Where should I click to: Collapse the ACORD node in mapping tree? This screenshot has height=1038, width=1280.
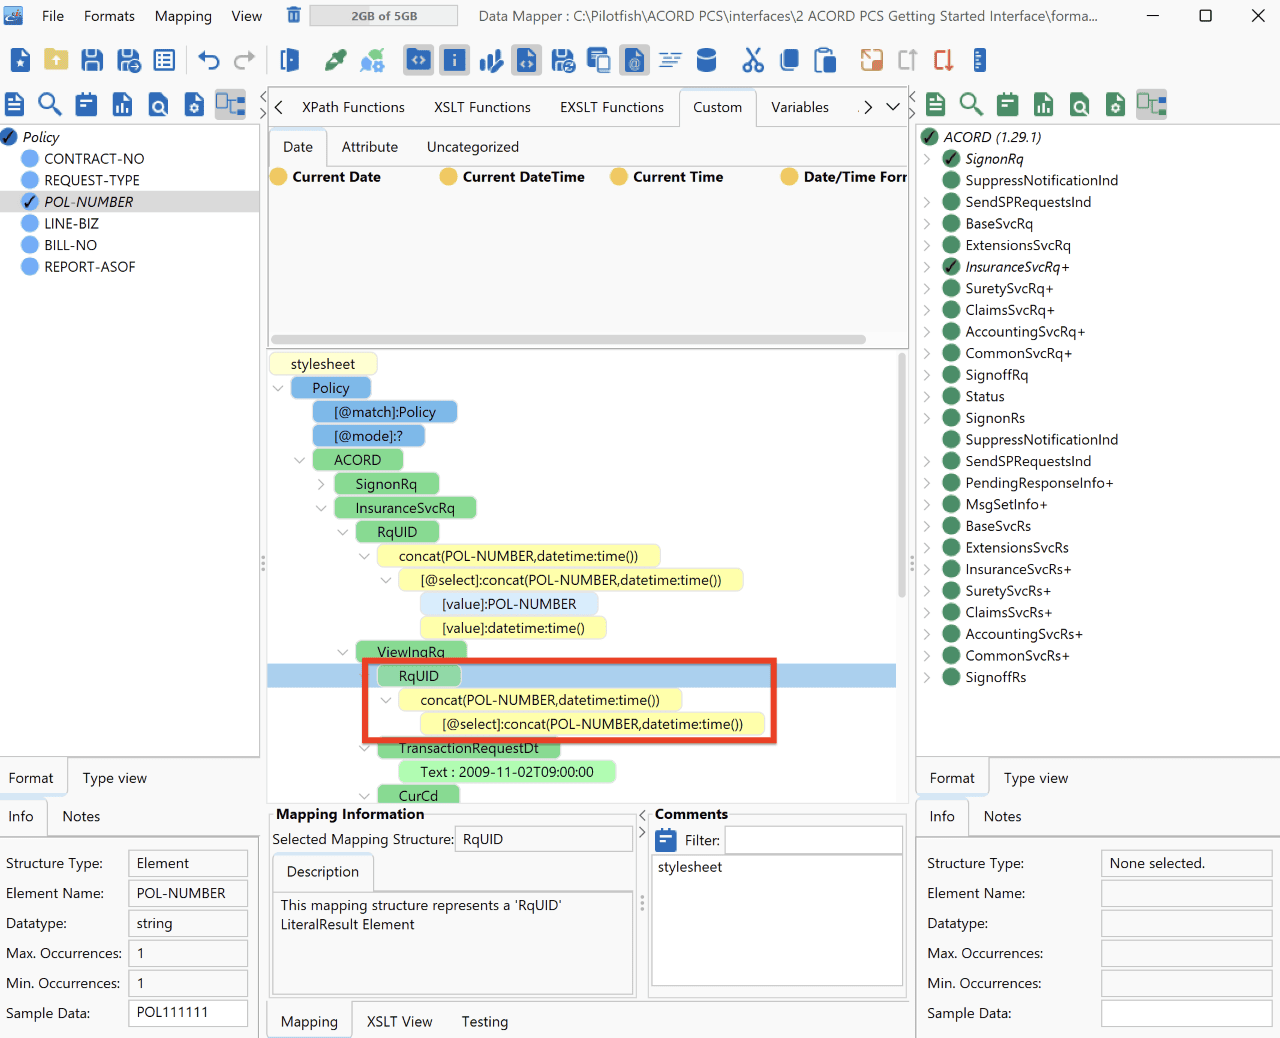[x=299, y=460]
